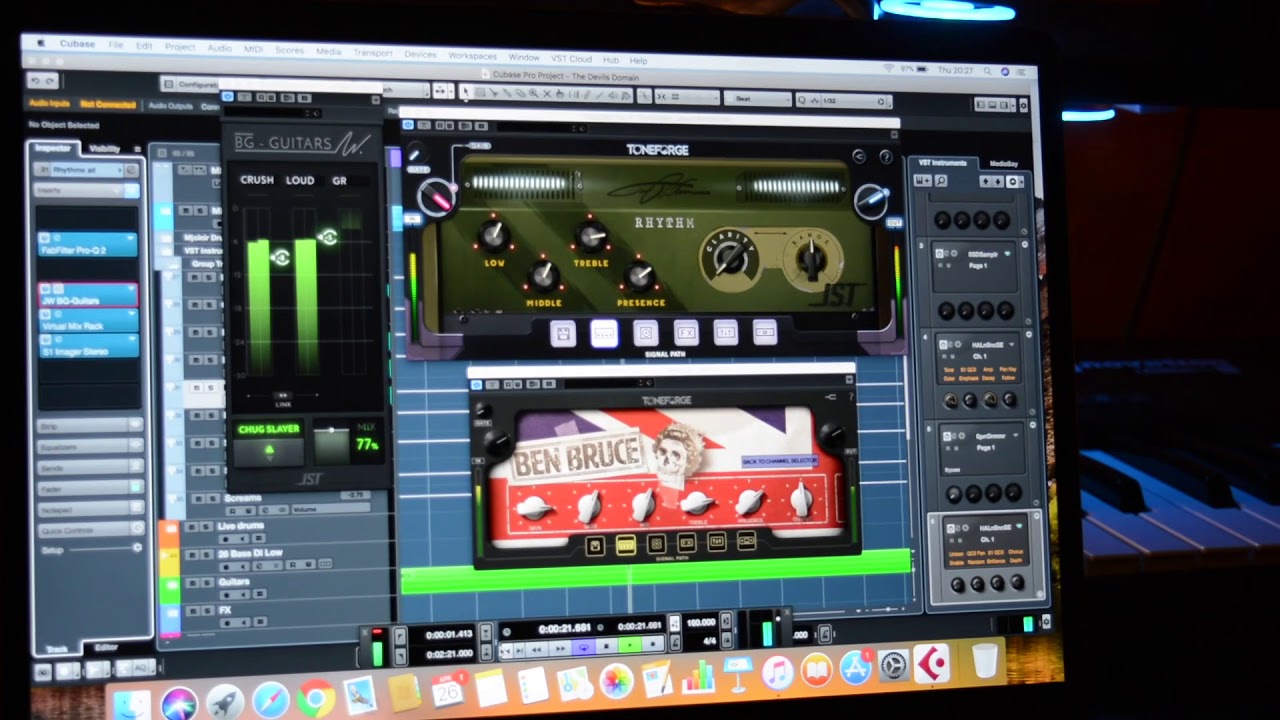The height and width of the screenshot is (720, 1280).
Task: Select the mute X tool in Cubase toolbar
Action: click(x=546, y=94)
